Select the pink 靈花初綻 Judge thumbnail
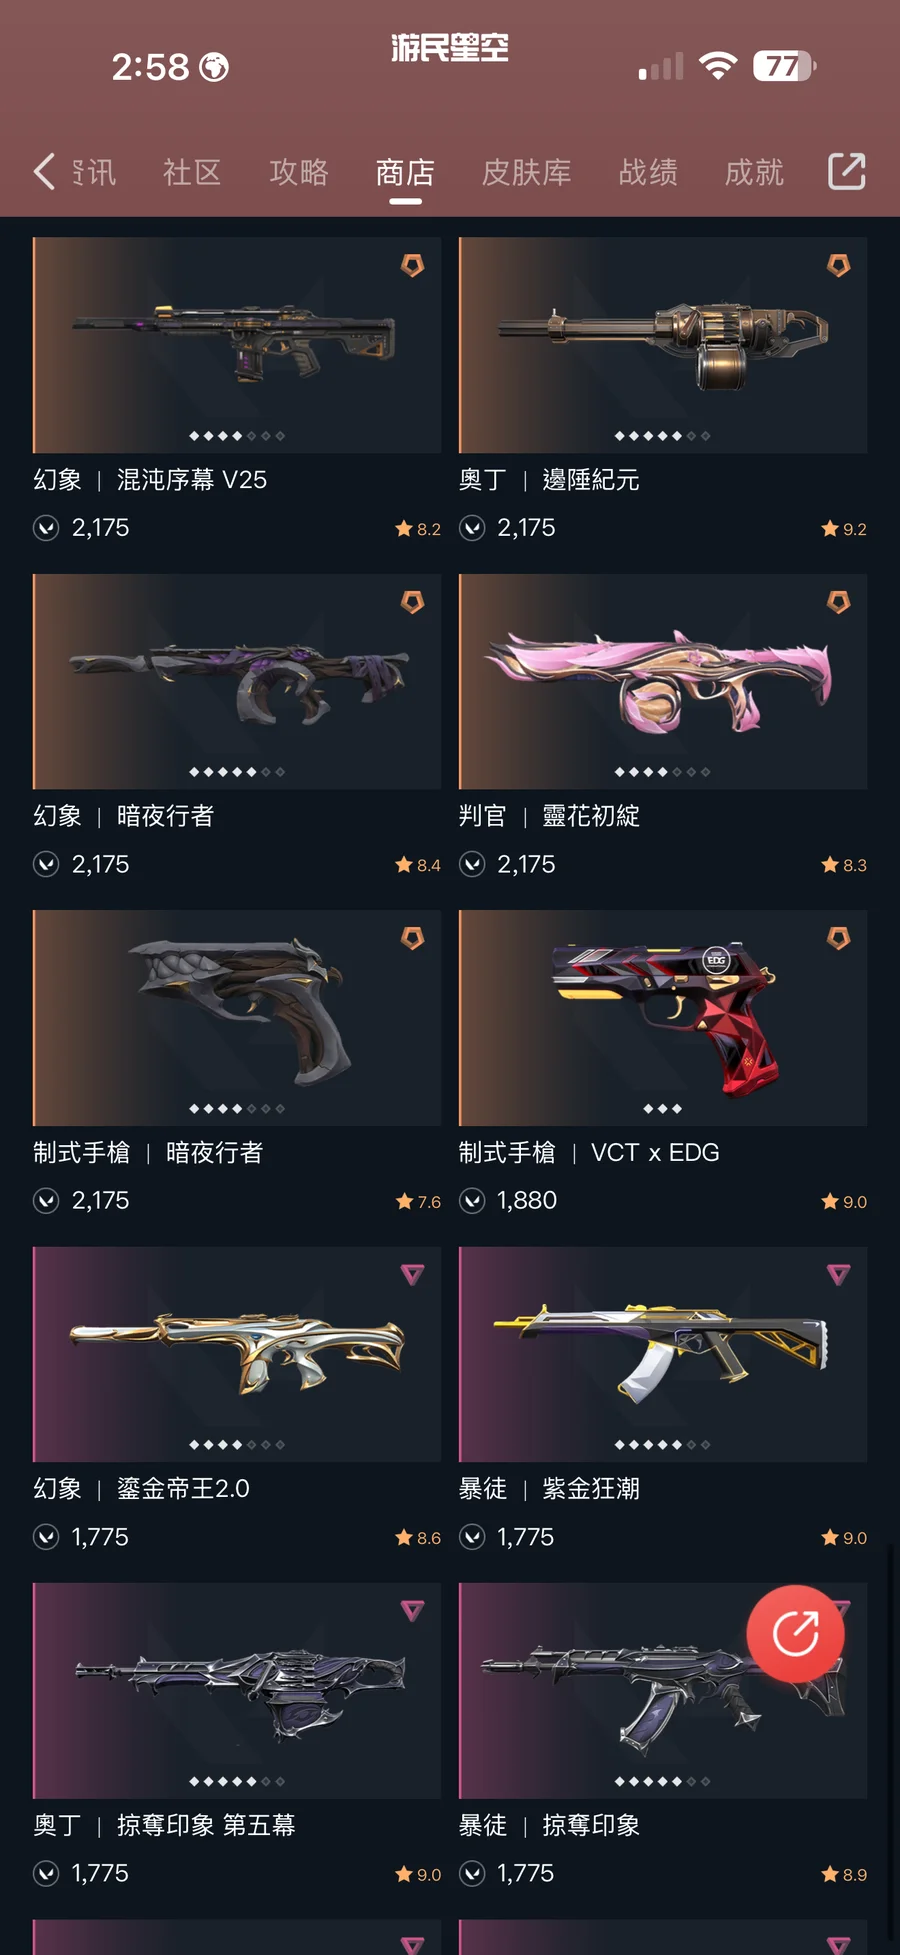 663,682
